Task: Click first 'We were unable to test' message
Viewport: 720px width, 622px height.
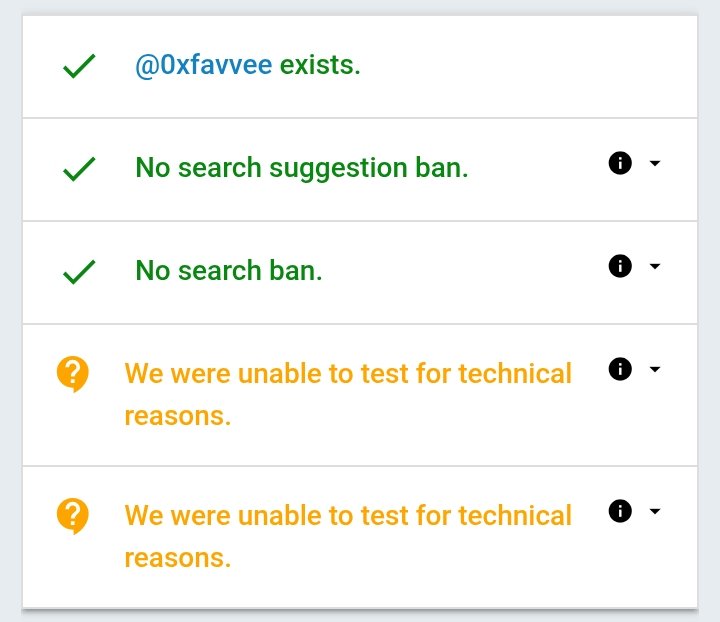Action: coord(347,374)
